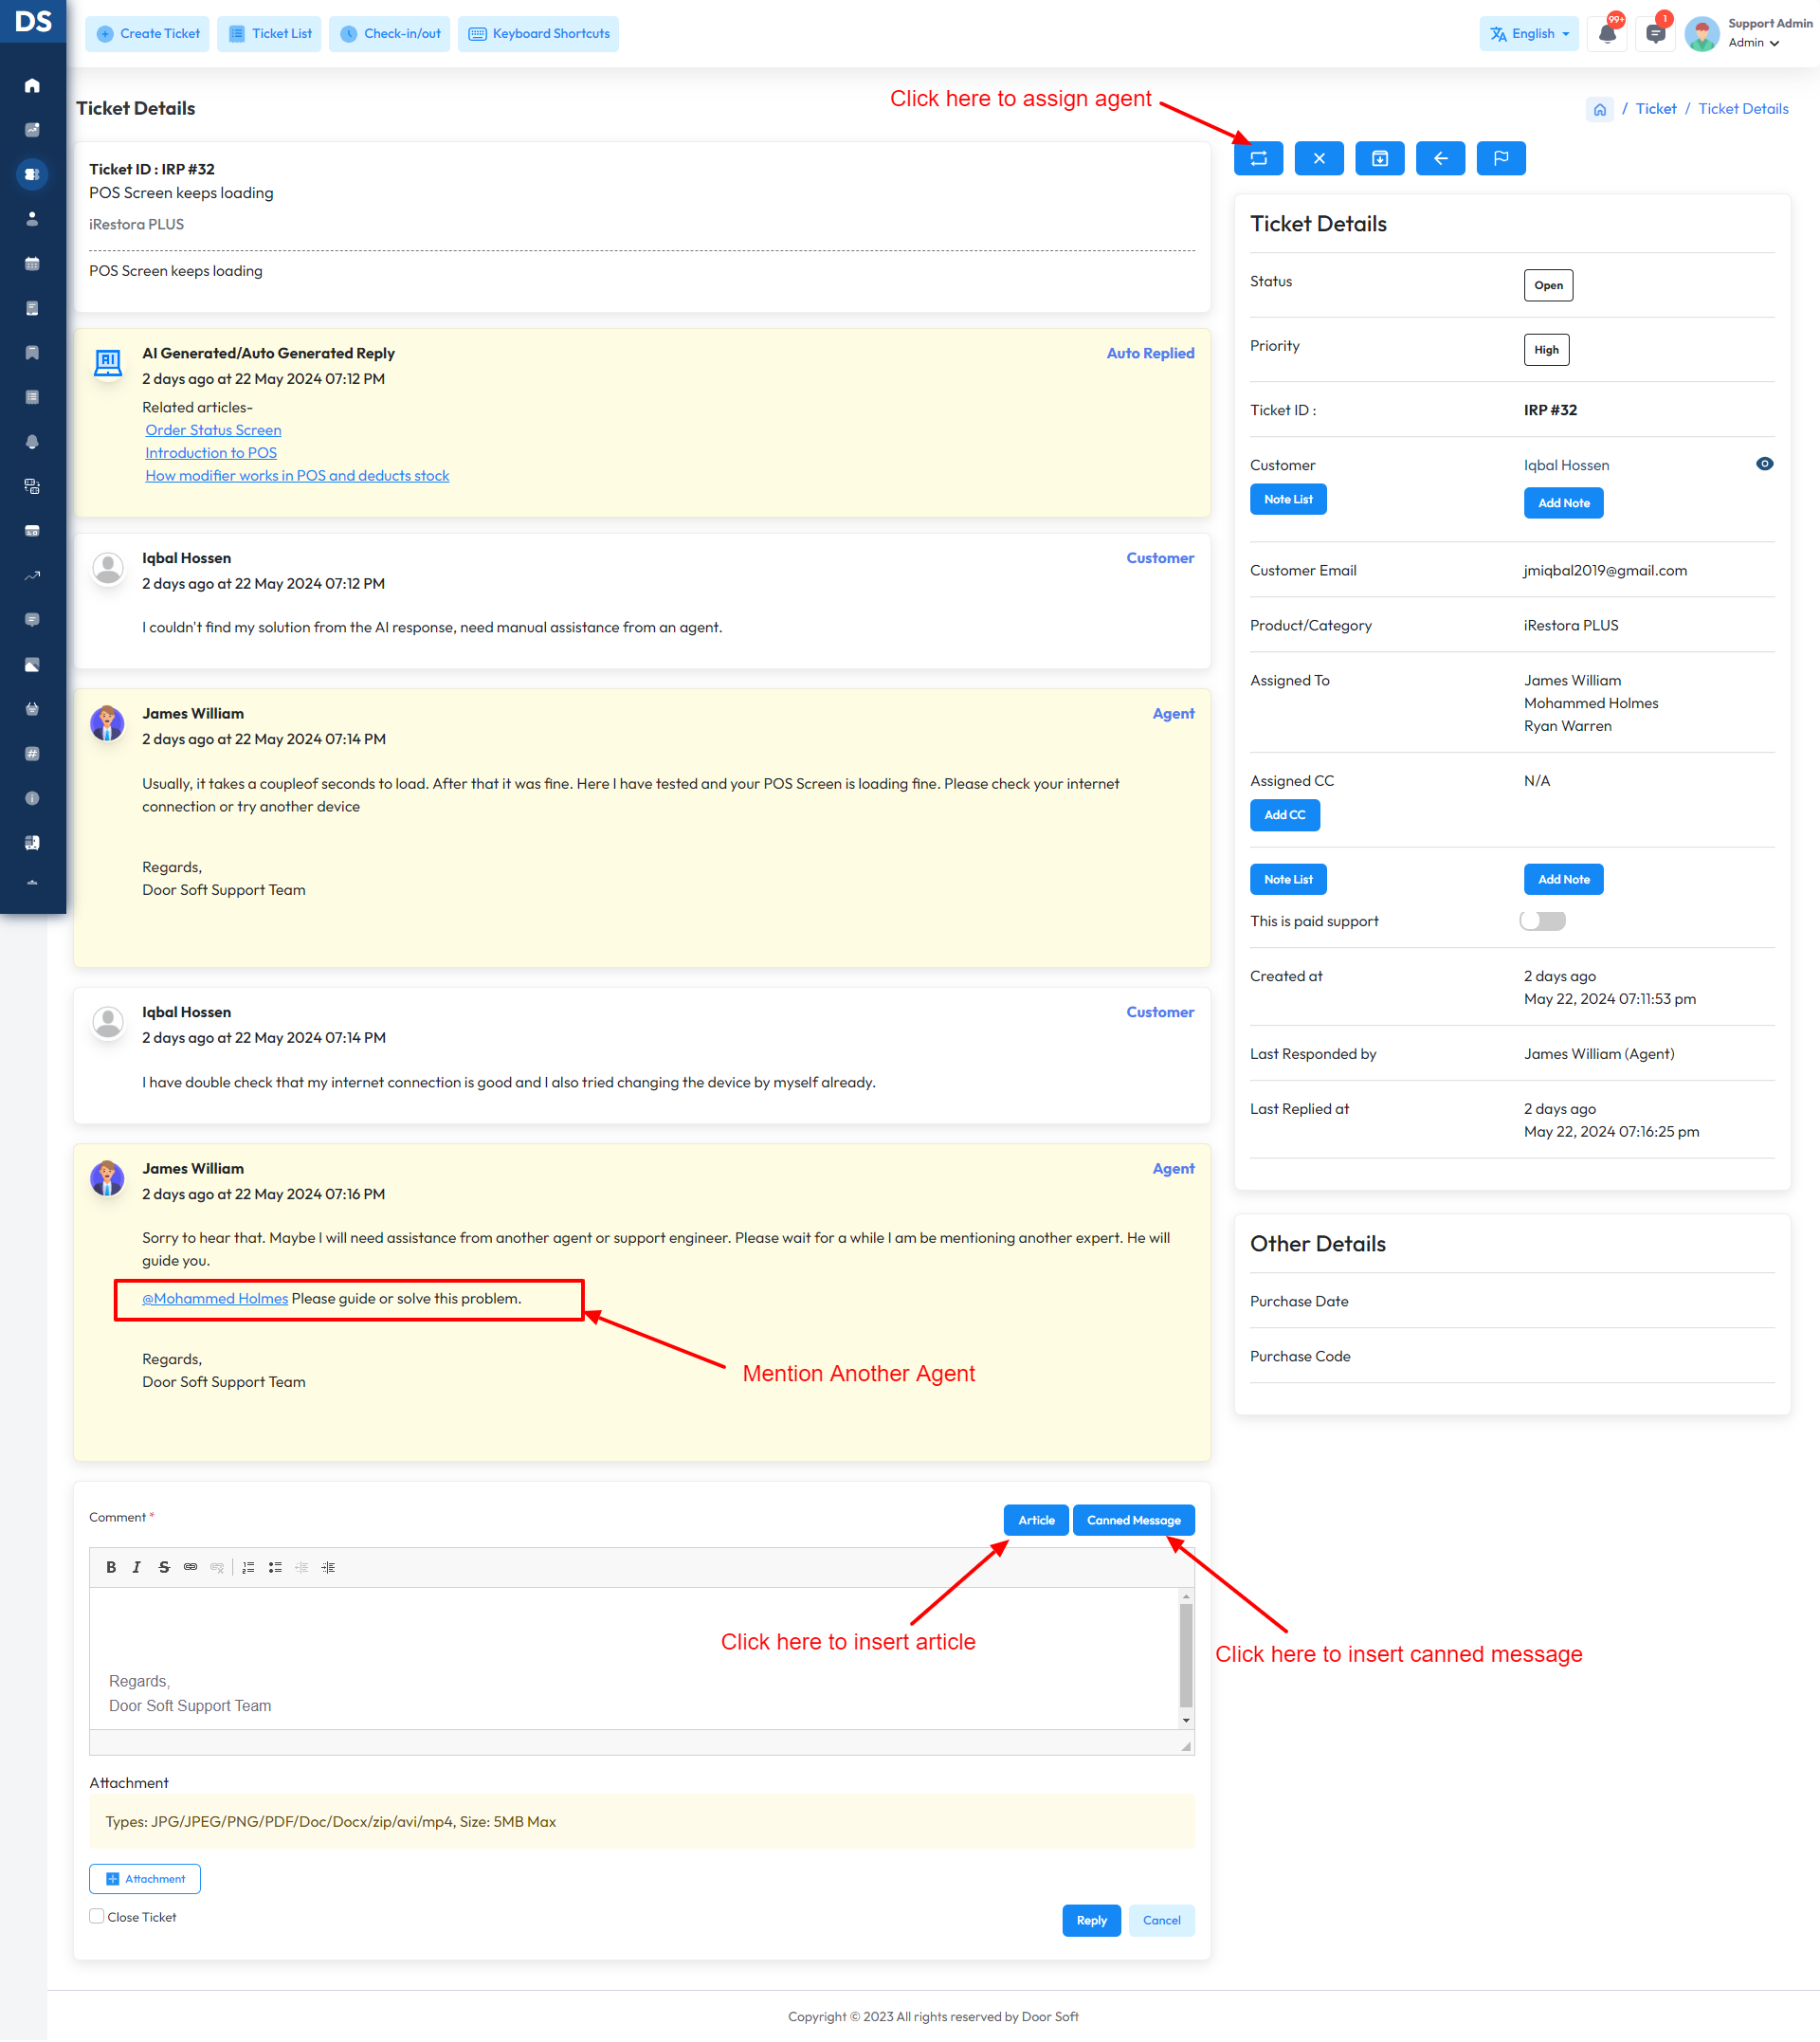The height and width of the screenshot is (2042, 1820).
Task: Open How modifier works in POS link
Action: pos(297,476)
